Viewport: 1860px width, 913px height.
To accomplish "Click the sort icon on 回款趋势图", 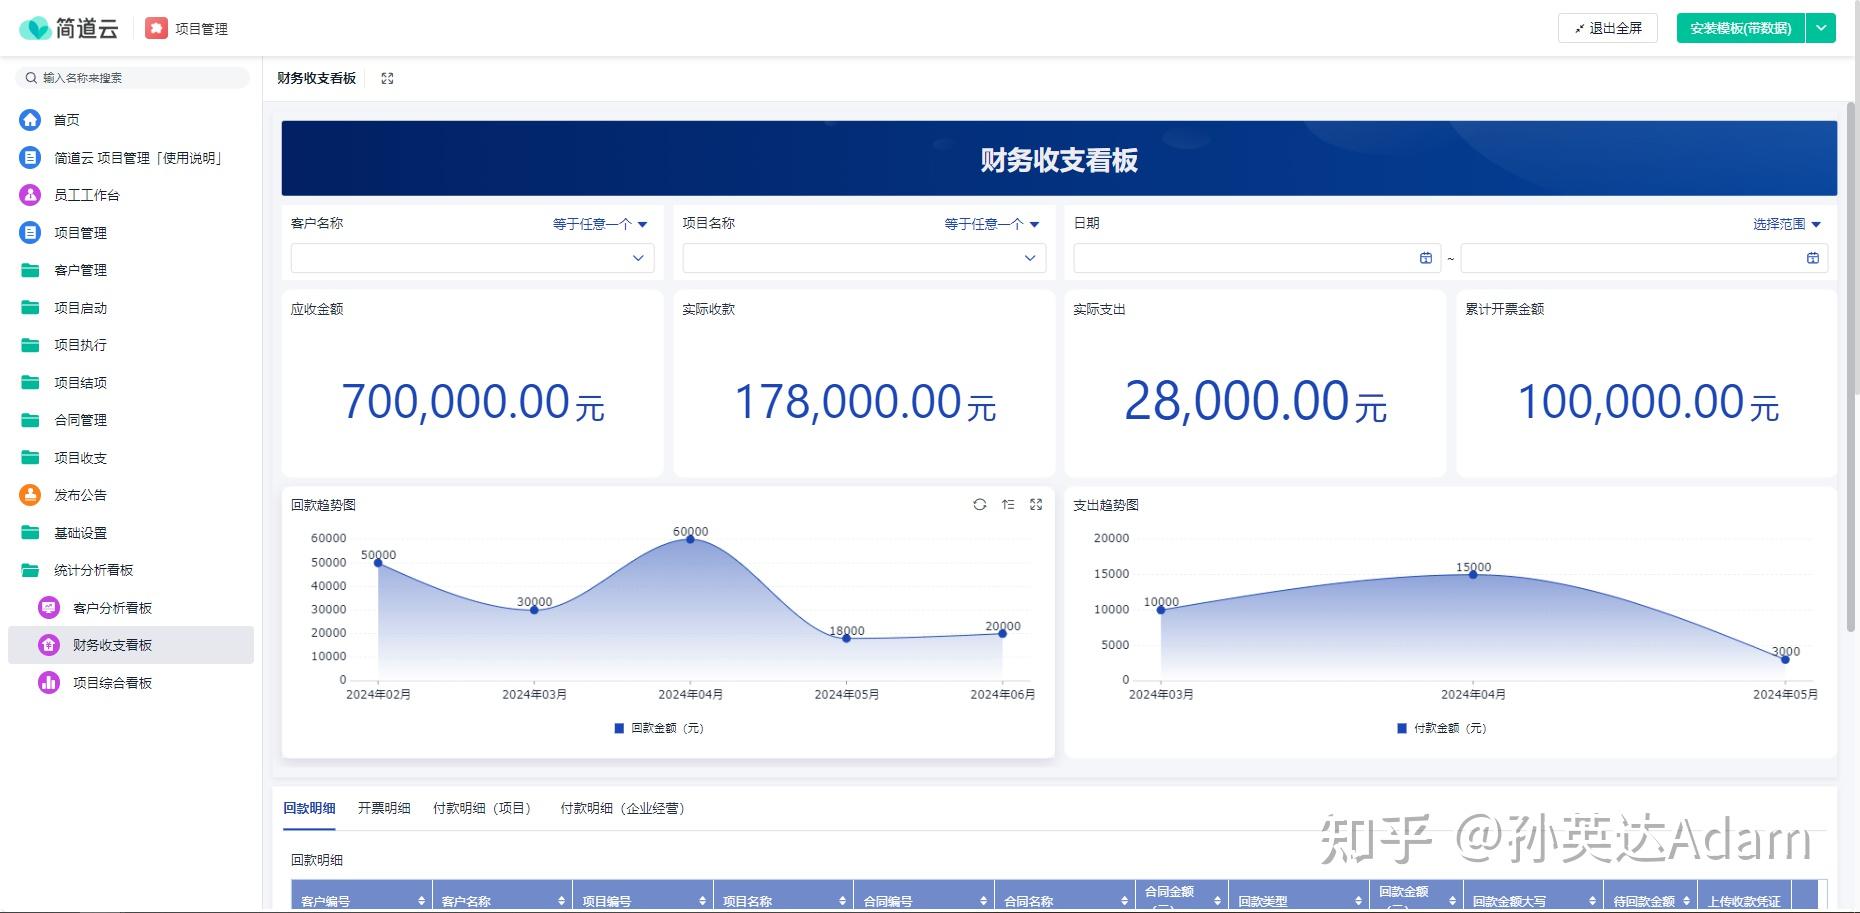I will click(x=1008, y=505).
